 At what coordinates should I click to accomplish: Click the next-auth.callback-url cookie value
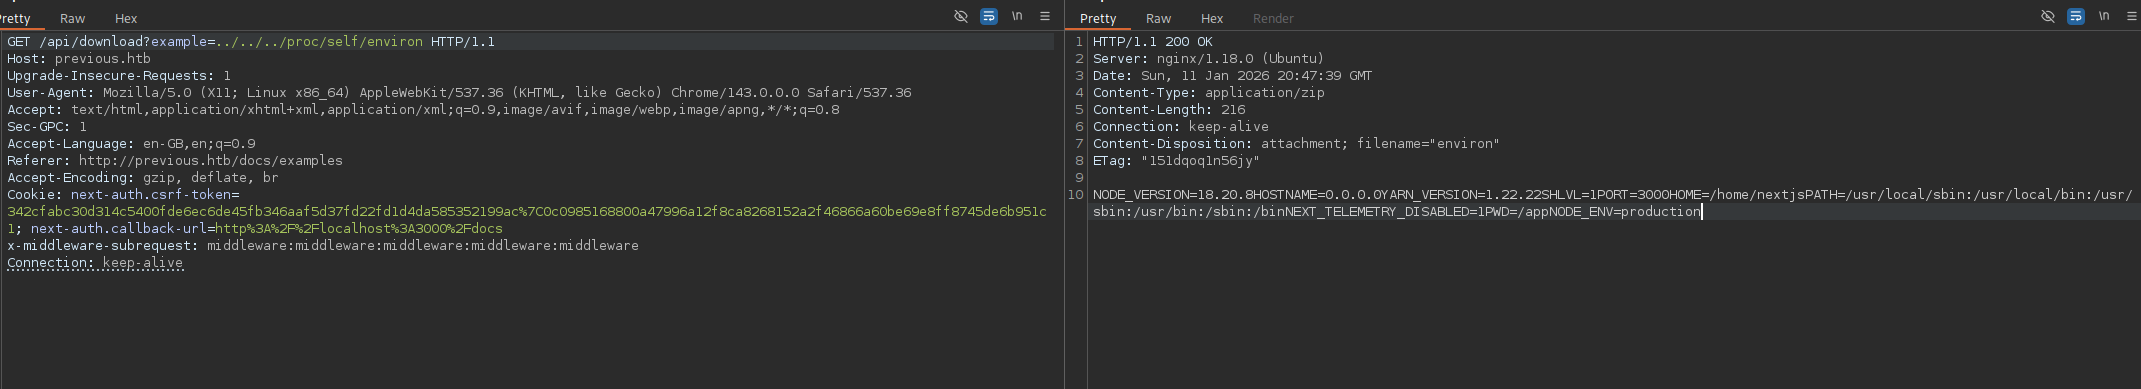click(x=359, y=229)
